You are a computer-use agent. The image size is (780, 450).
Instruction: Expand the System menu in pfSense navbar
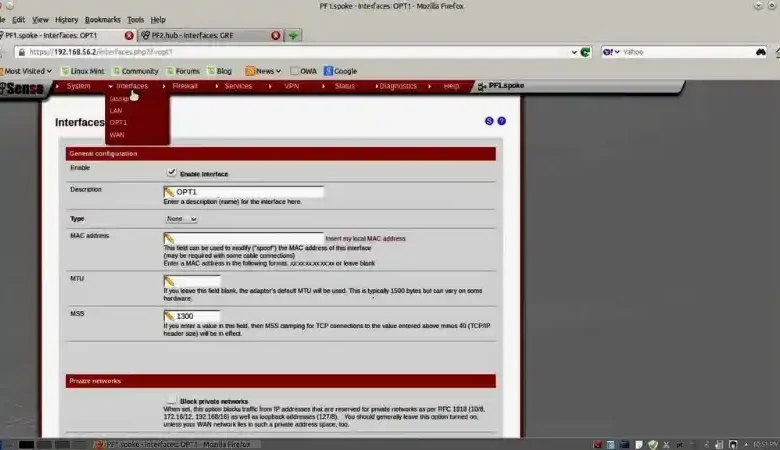point(78,86)
